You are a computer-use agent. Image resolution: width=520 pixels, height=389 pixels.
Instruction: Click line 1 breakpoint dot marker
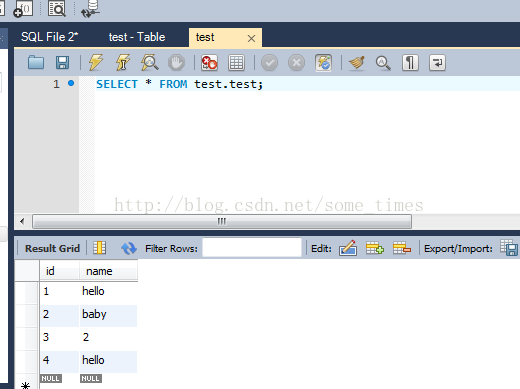tap(71, 83)
